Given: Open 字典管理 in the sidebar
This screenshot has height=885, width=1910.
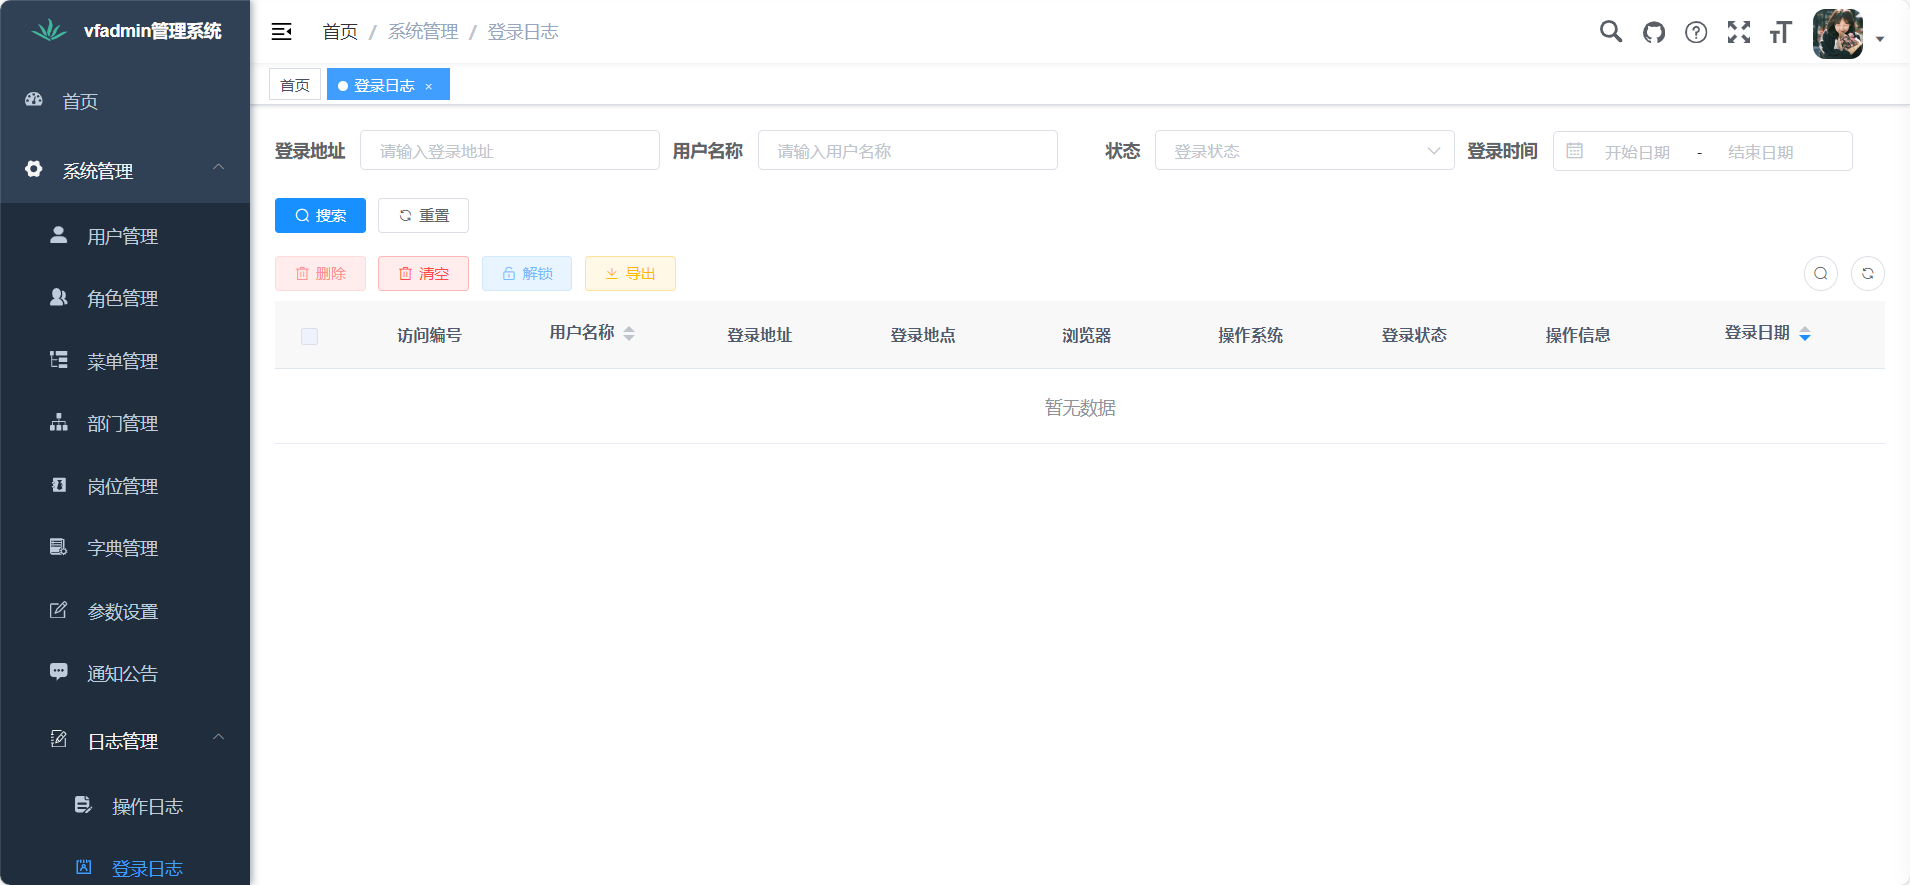Looking at the screenshot, I should pyautogui.click(x=125, y=548).
